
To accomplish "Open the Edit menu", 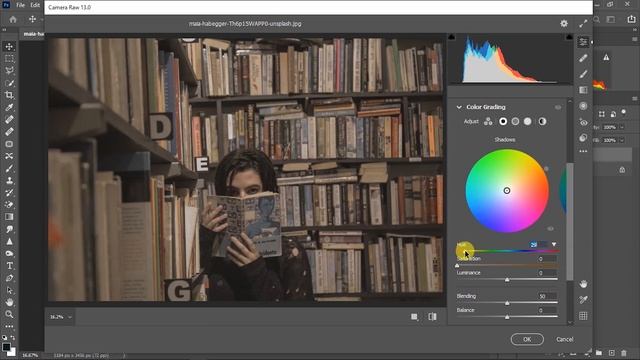I will [x=35, y=5].
